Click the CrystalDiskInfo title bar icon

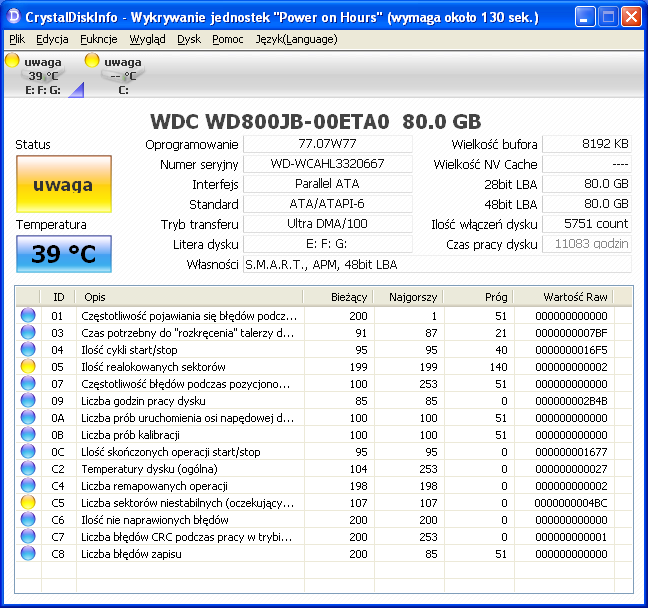(14, 17)
